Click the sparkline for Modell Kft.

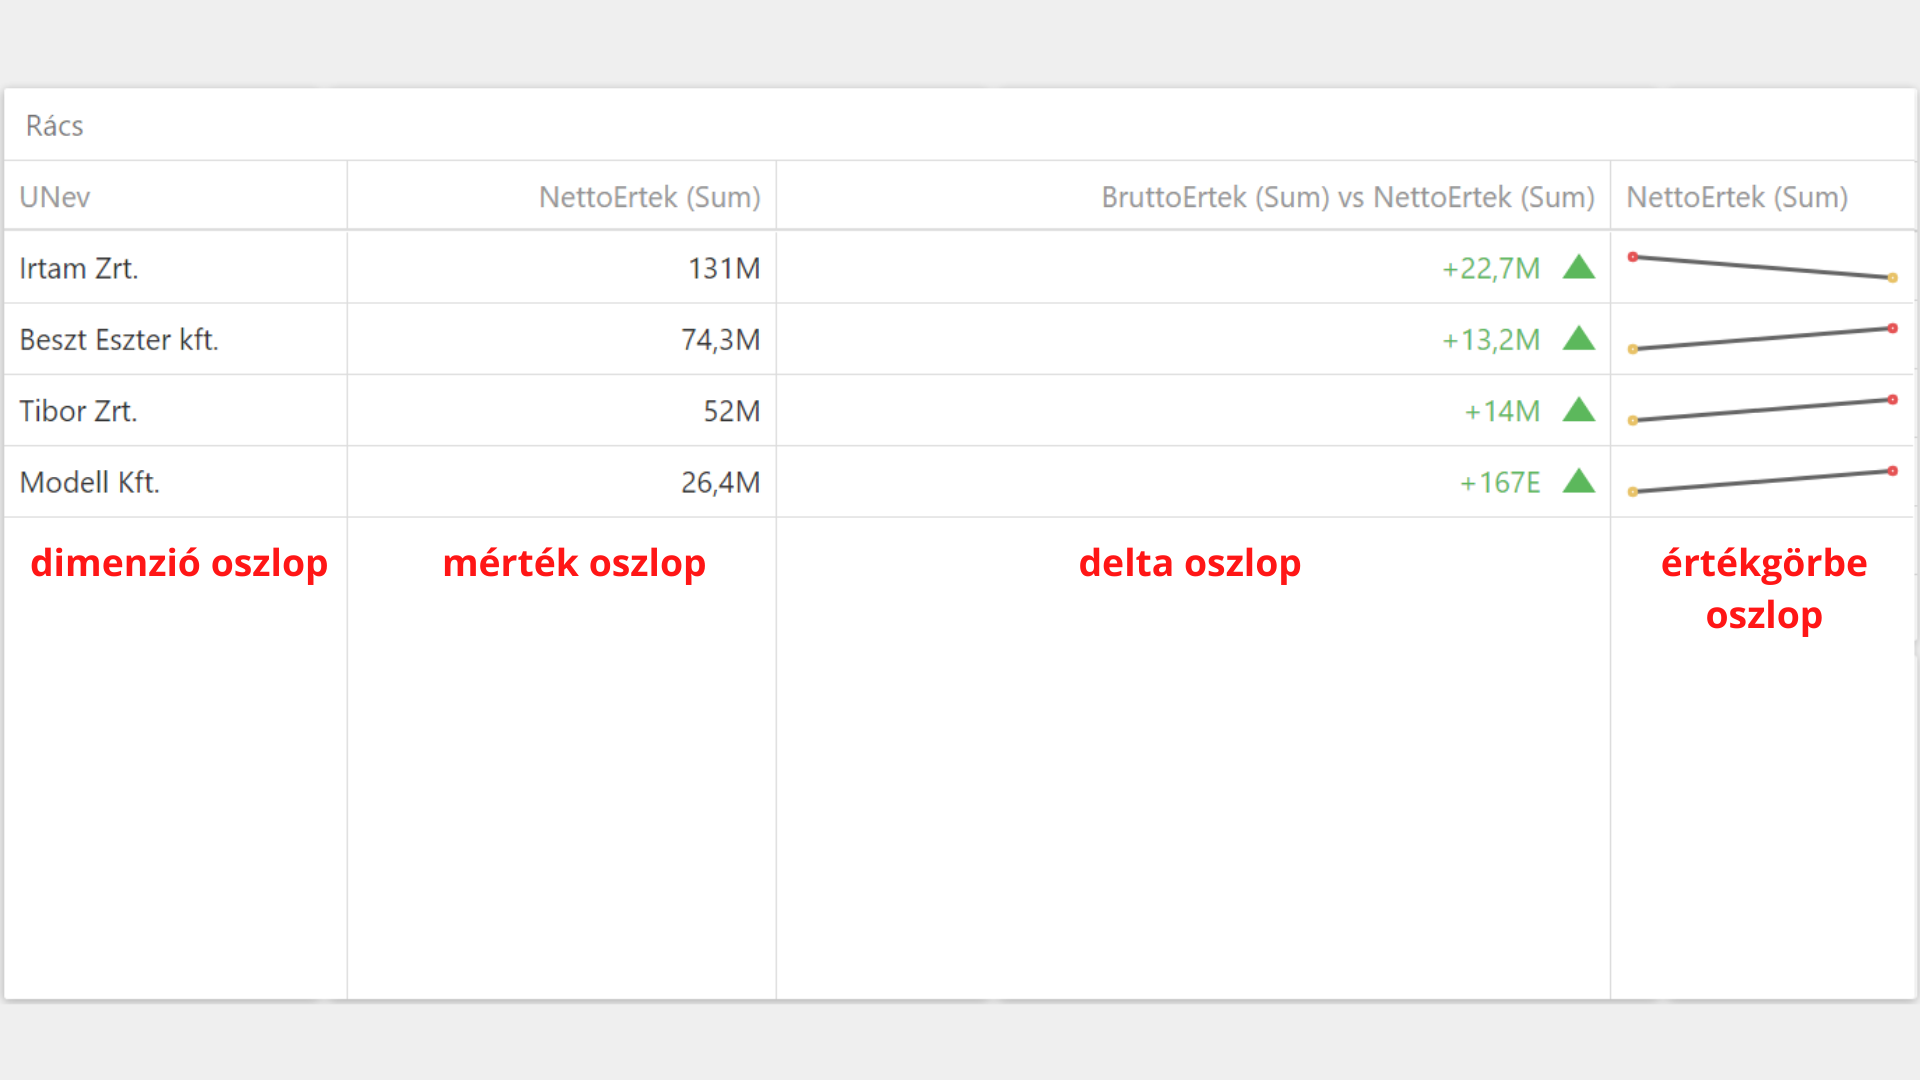[1762, 481]
